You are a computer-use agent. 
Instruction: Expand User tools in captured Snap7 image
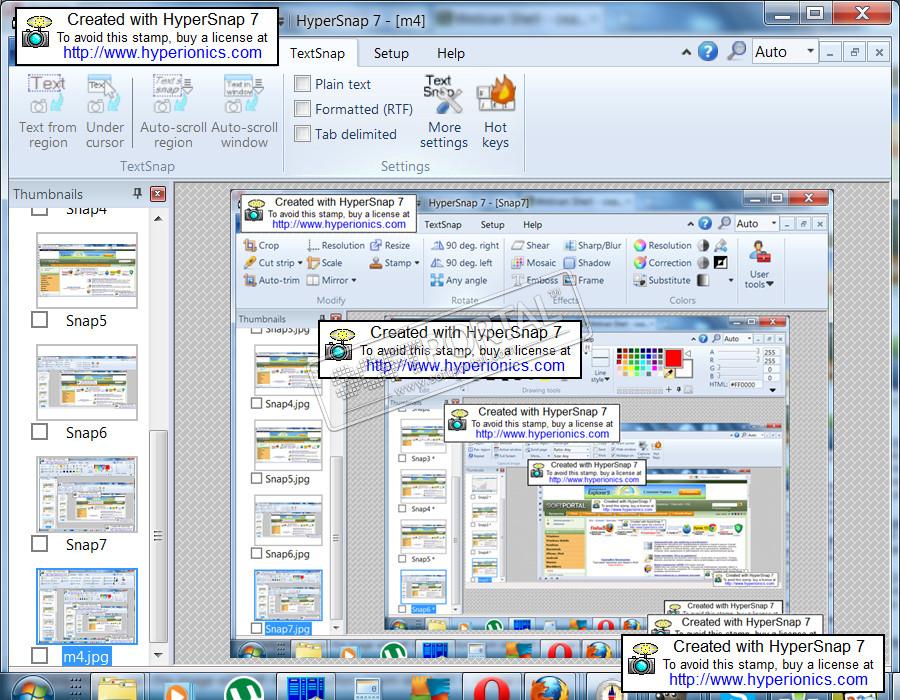click(759, 264)
